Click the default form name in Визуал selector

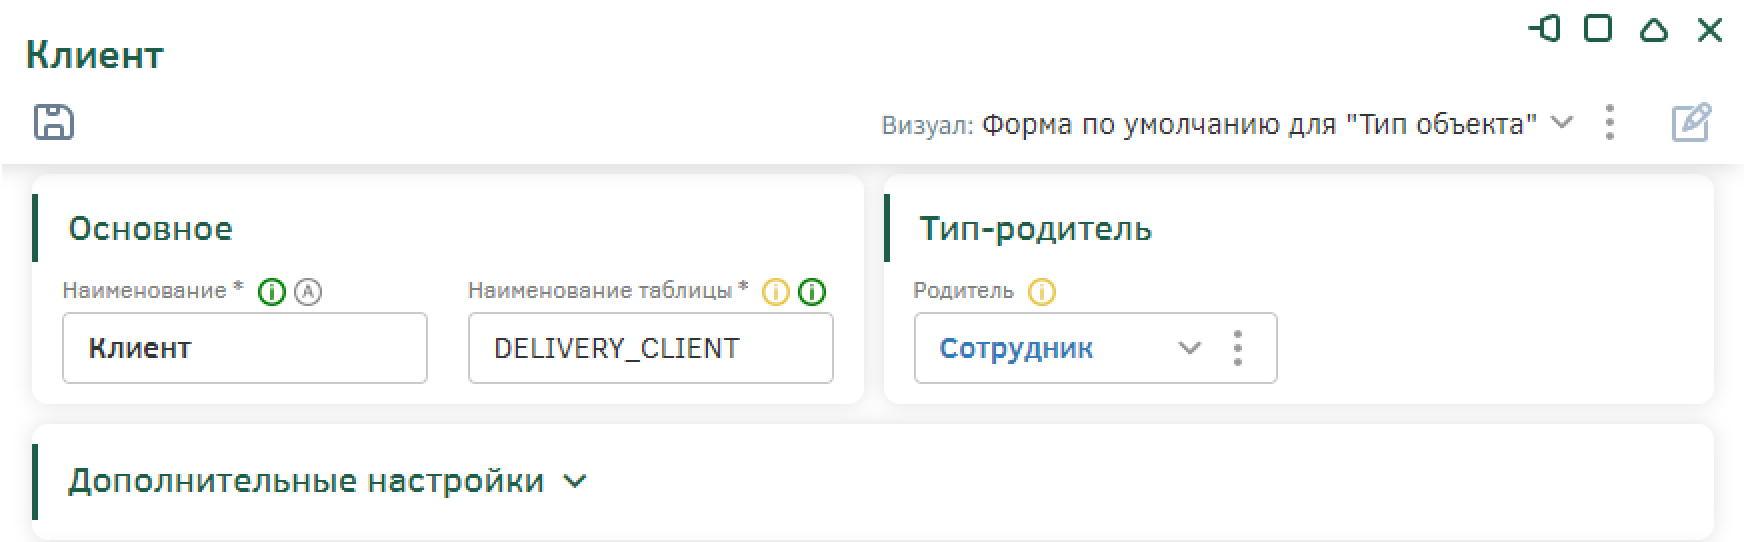[1258, 124]
